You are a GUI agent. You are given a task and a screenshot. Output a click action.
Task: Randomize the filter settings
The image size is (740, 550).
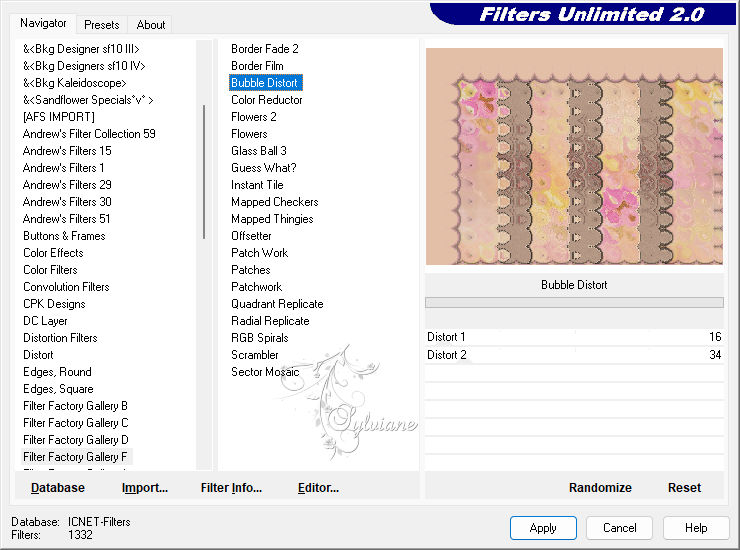coord(600,488)
